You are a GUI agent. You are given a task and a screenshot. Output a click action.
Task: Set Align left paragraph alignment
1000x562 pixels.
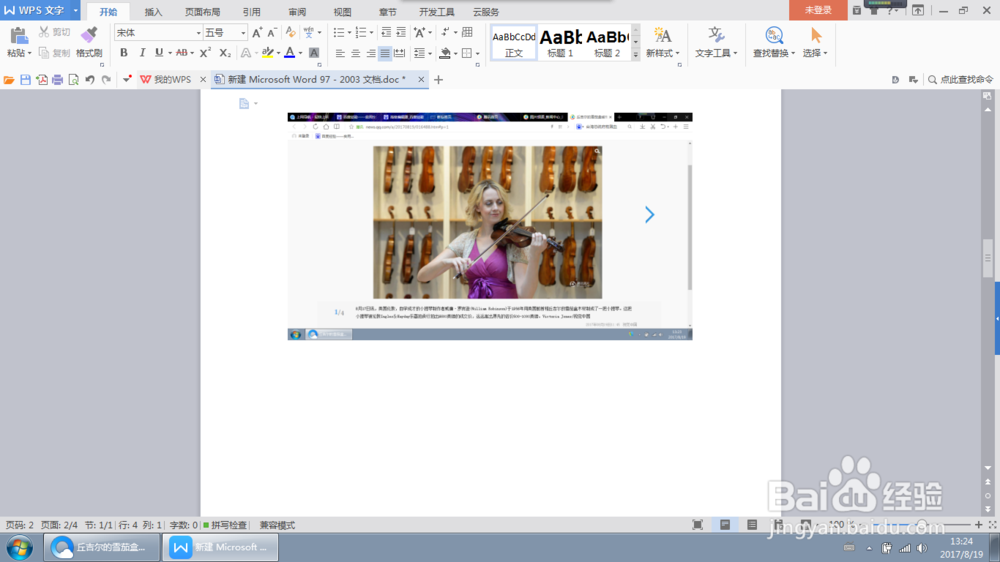(340, 54)
